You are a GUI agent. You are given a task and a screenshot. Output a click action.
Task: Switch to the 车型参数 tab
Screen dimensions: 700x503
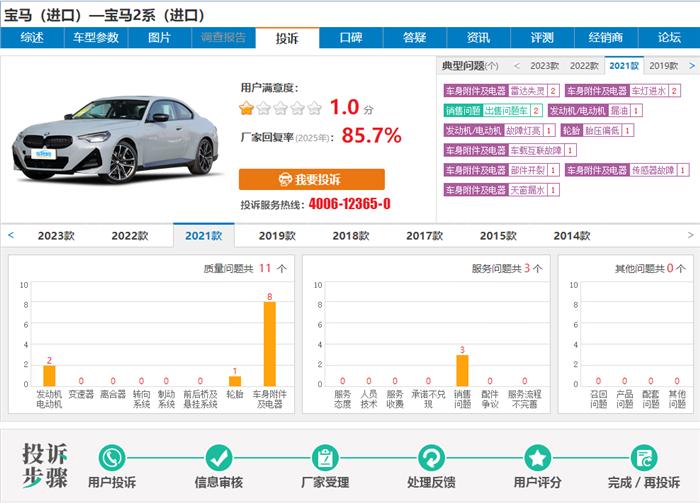pyautogui.click(x=96, y=37)
